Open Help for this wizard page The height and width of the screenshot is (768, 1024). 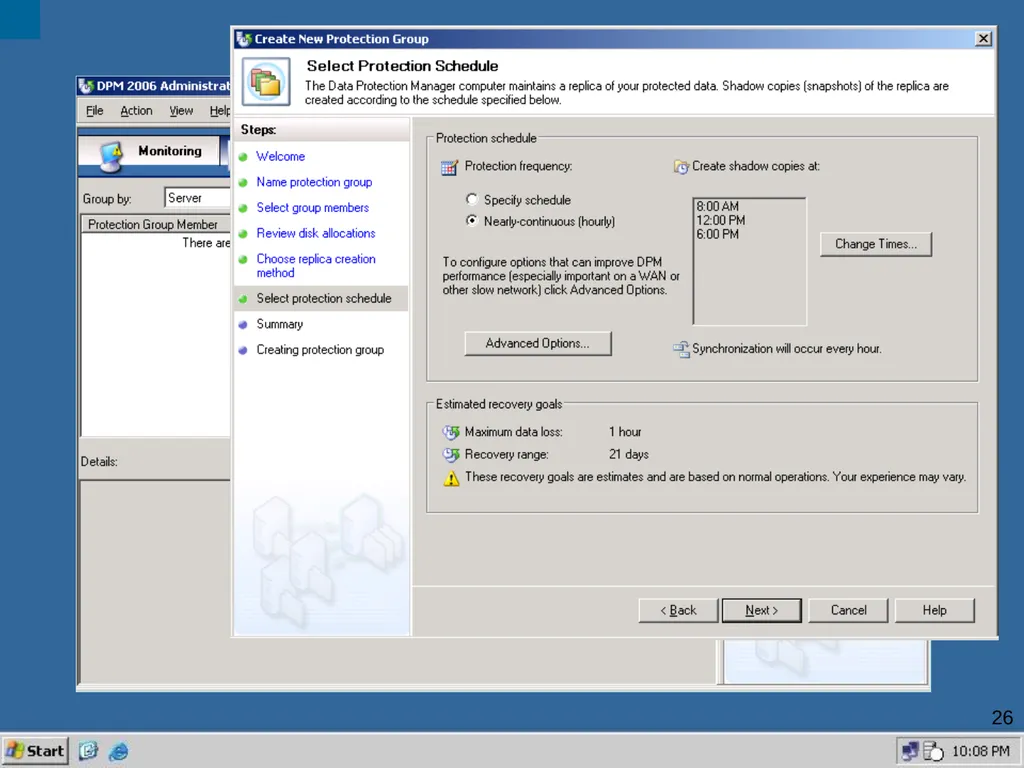pos(935,611)
